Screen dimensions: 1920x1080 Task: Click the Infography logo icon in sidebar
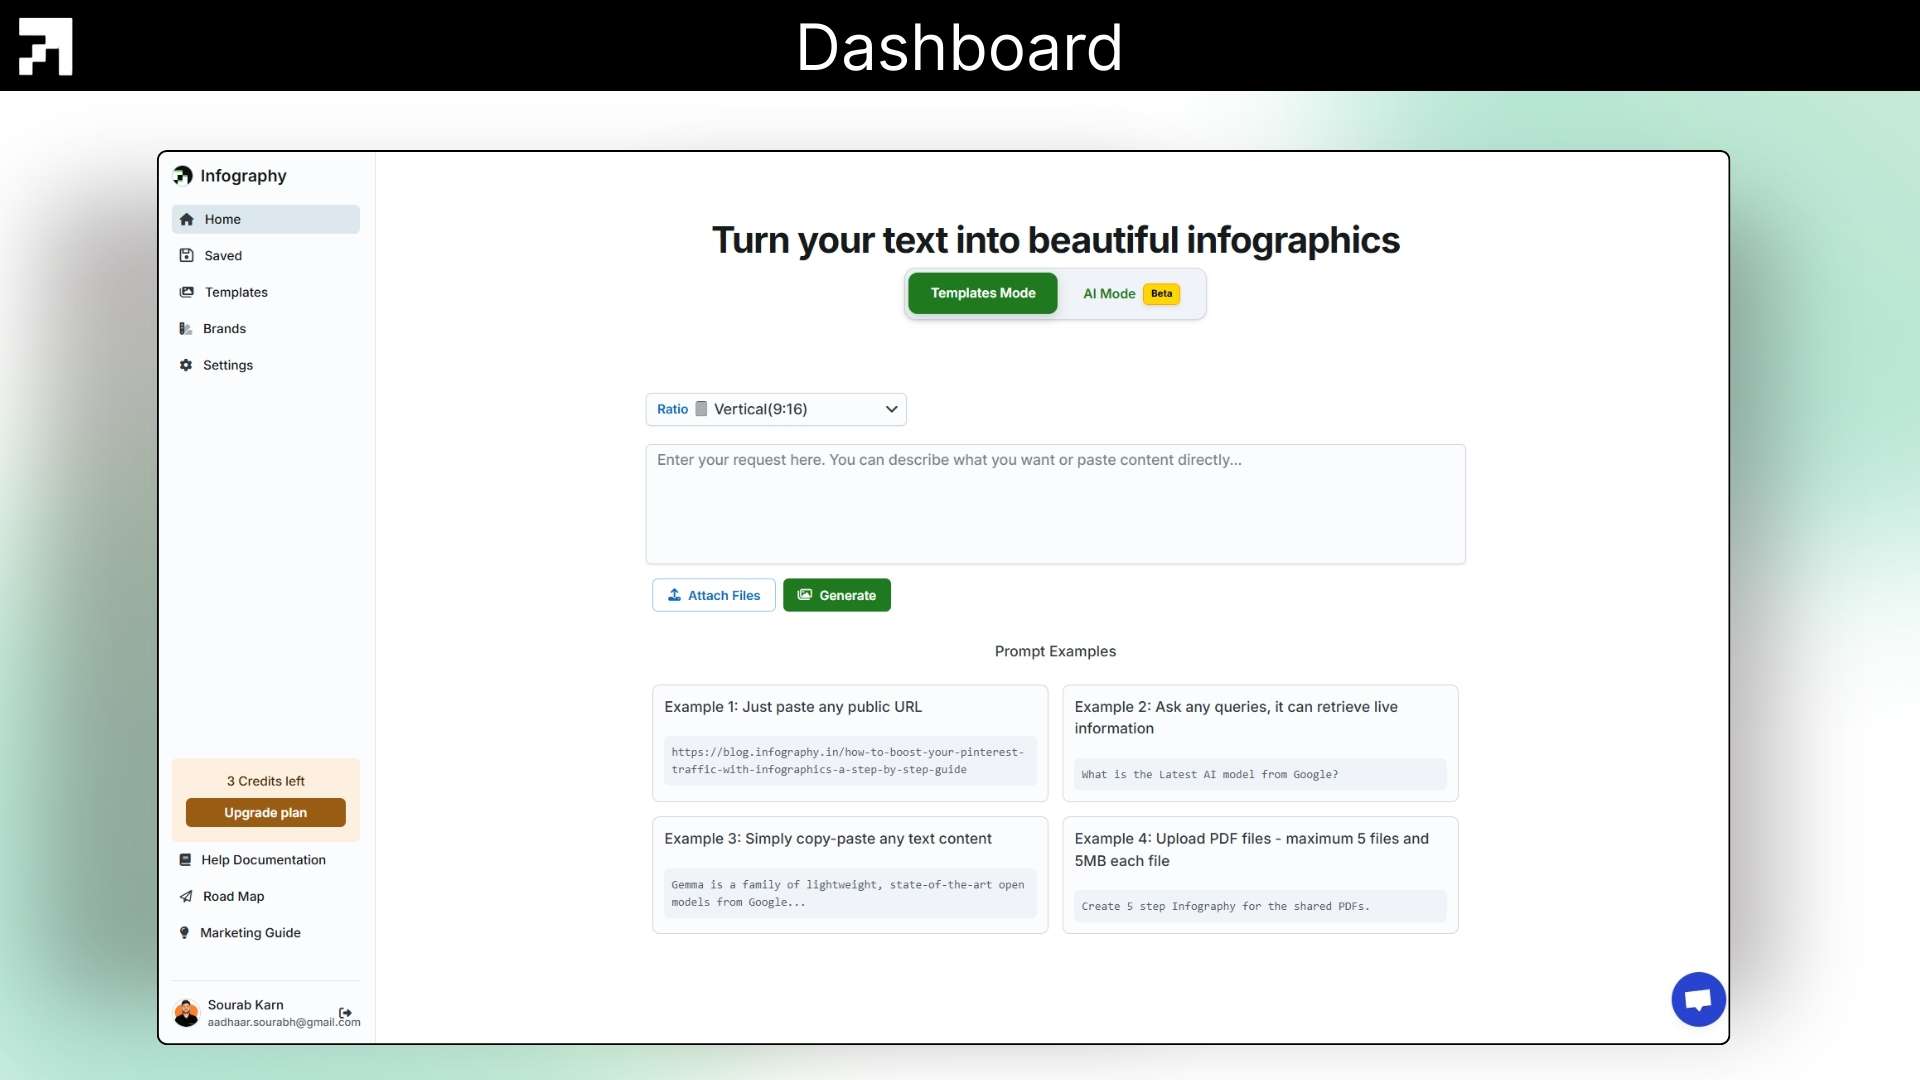(183, 176)
